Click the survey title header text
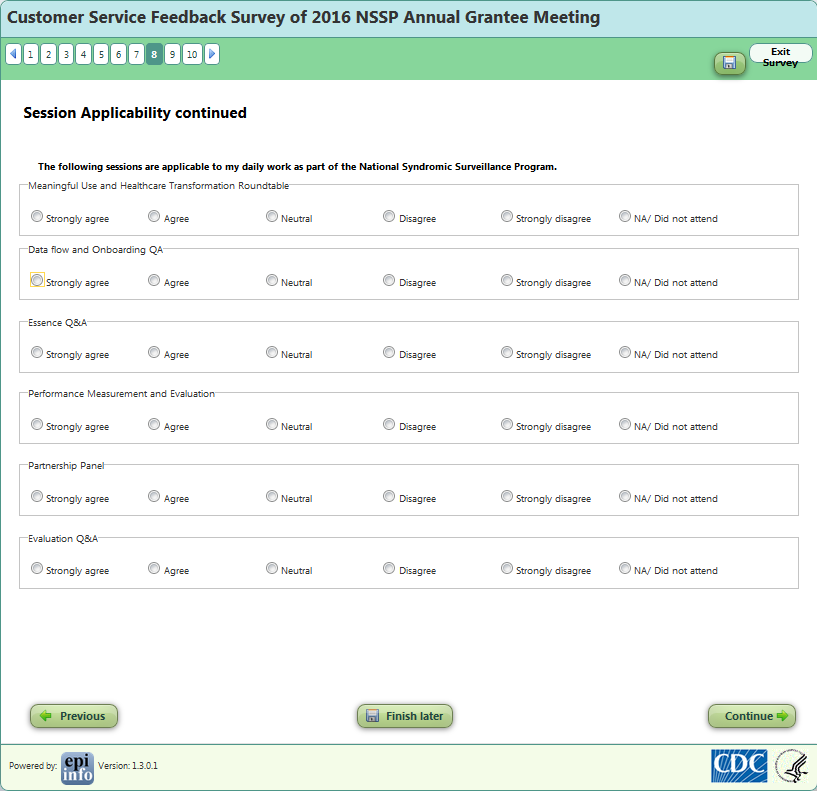The image size is (817, 791). point(303,17)
